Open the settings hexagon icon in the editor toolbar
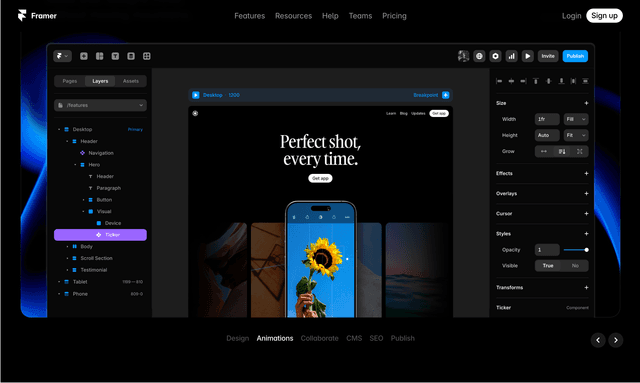Viewport: 640px width, 383px height. (496, 56)
